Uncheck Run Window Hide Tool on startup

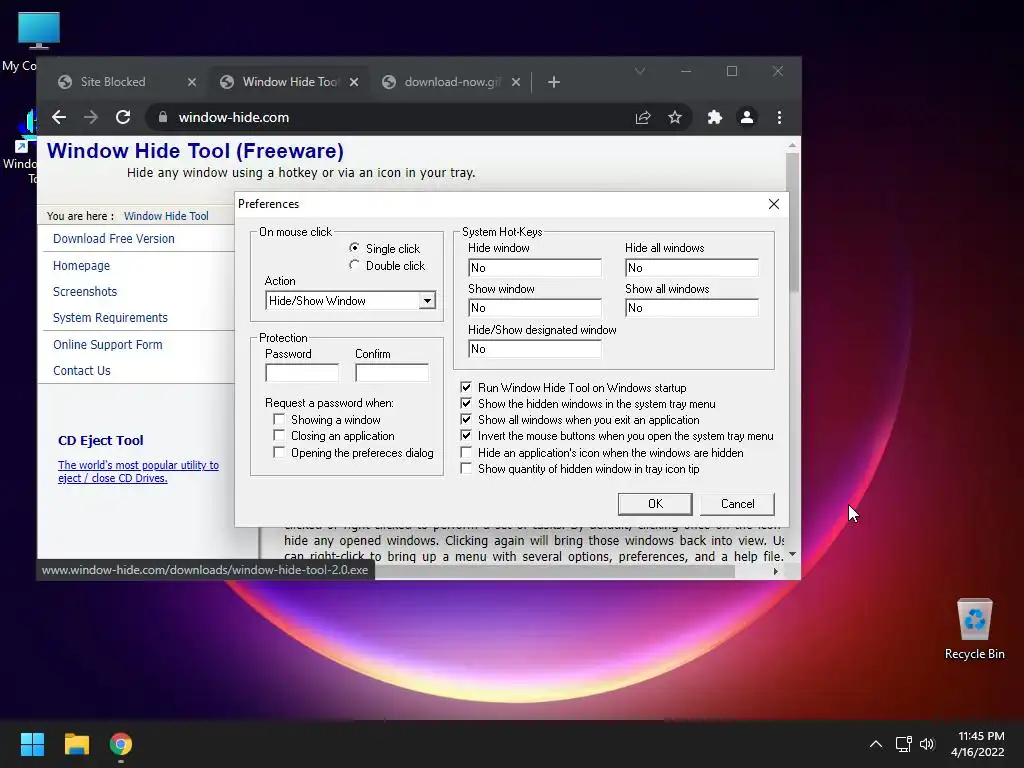[466, 387]
